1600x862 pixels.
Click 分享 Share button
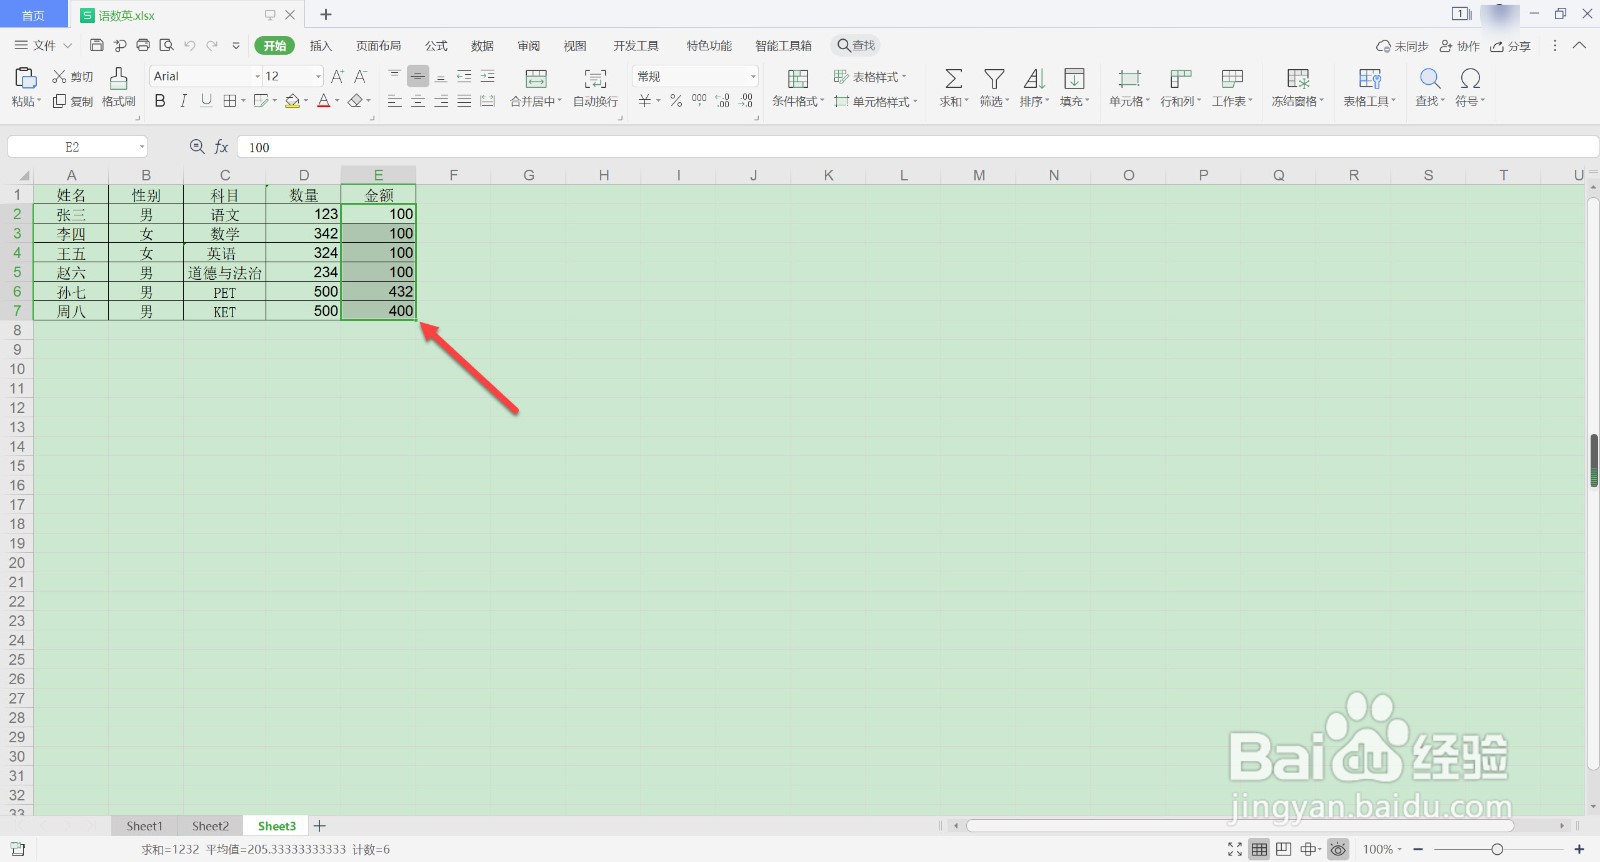pyautogui.click(x=1511, y=46)
